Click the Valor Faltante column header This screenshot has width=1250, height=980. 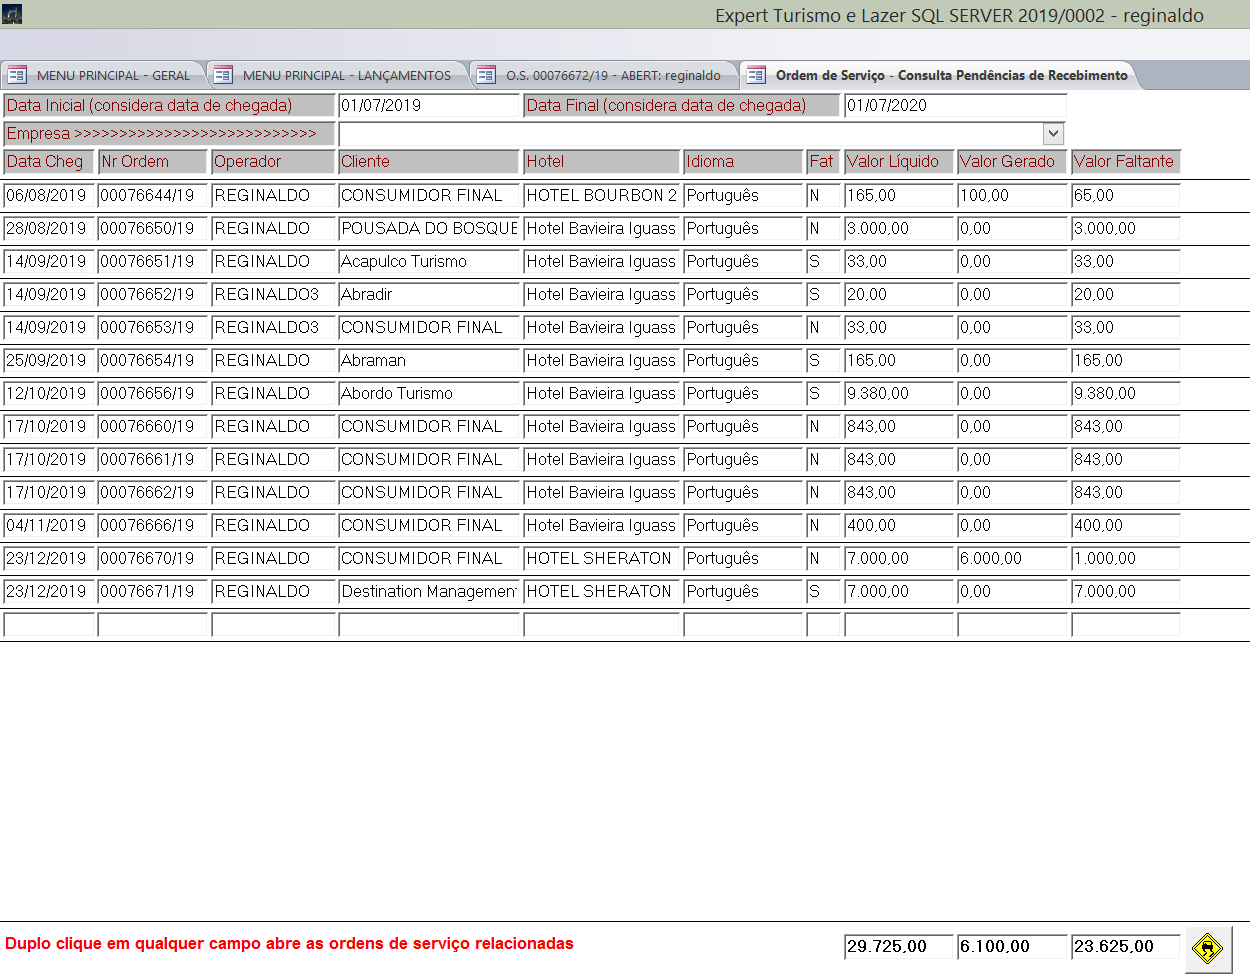click(x=1124, y=162)
